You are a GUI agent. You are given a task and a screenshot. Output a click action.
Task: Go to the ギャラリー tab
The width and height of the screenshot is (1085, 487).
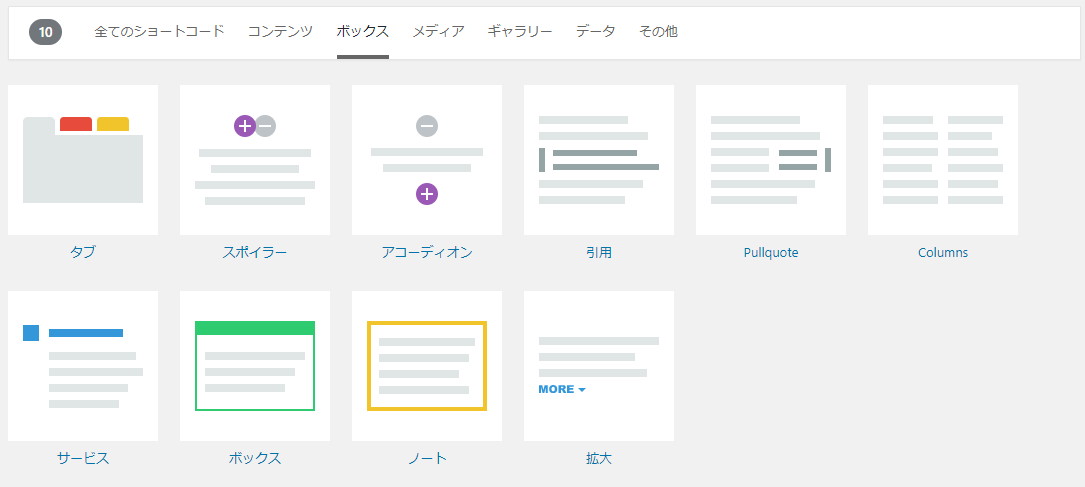click(x=520, y=32)
